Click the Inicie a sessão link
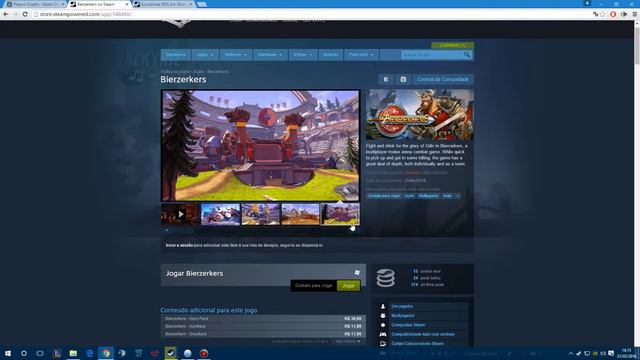640x360 pixels. coord(179,245)
